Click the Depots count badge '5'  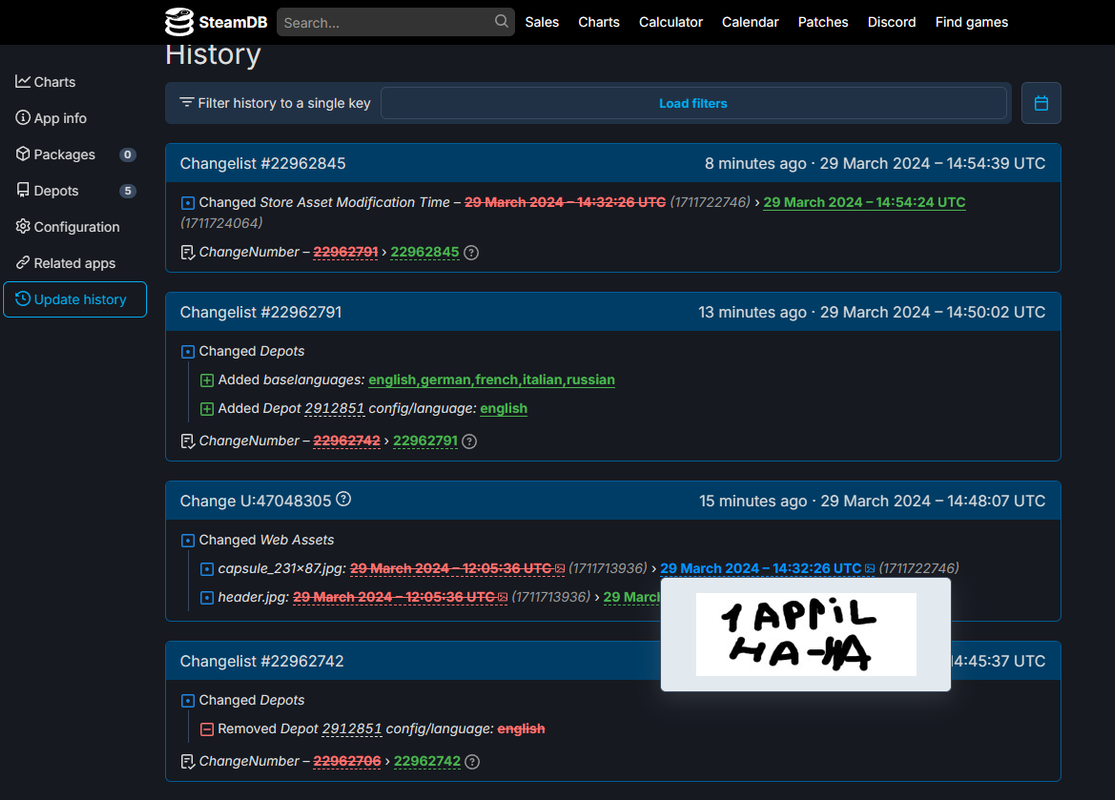[x=127, y=191]
